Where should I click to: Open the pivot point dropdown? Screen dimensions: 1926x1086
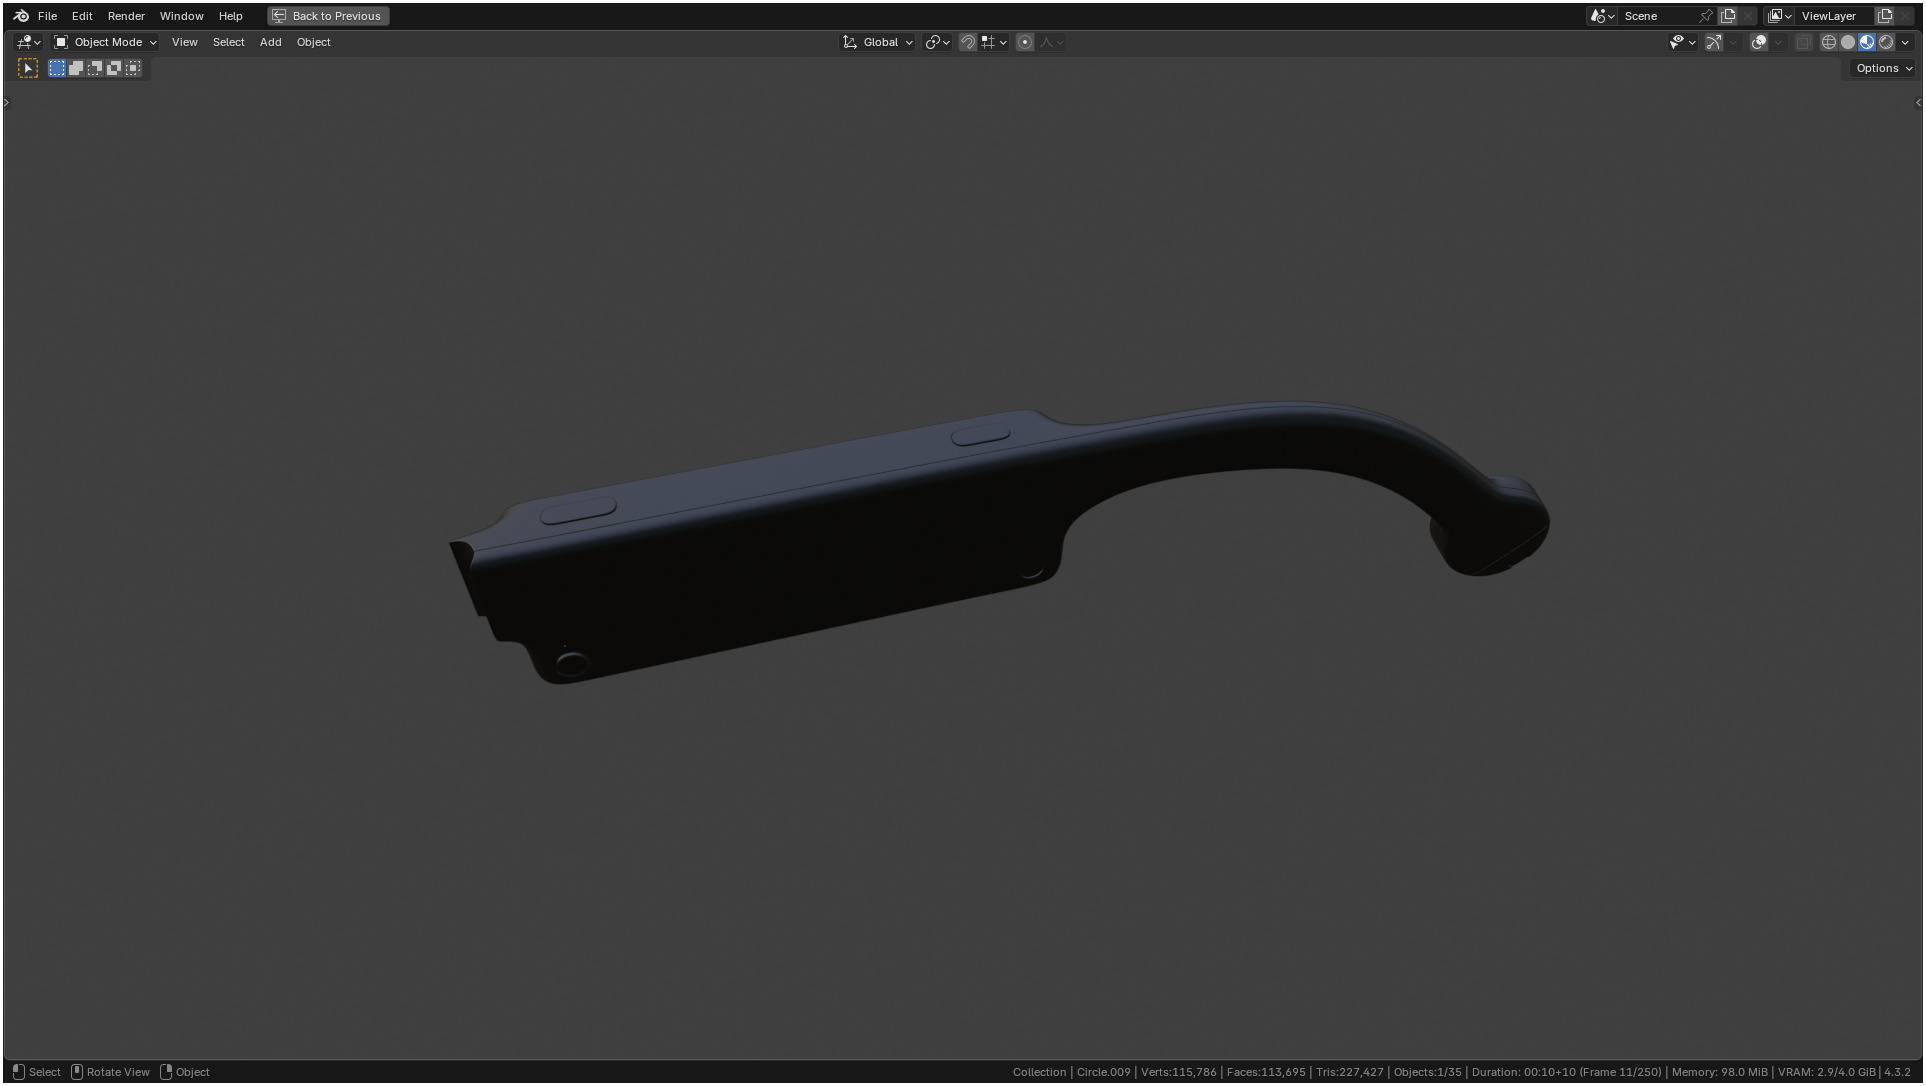click(937, 42)
